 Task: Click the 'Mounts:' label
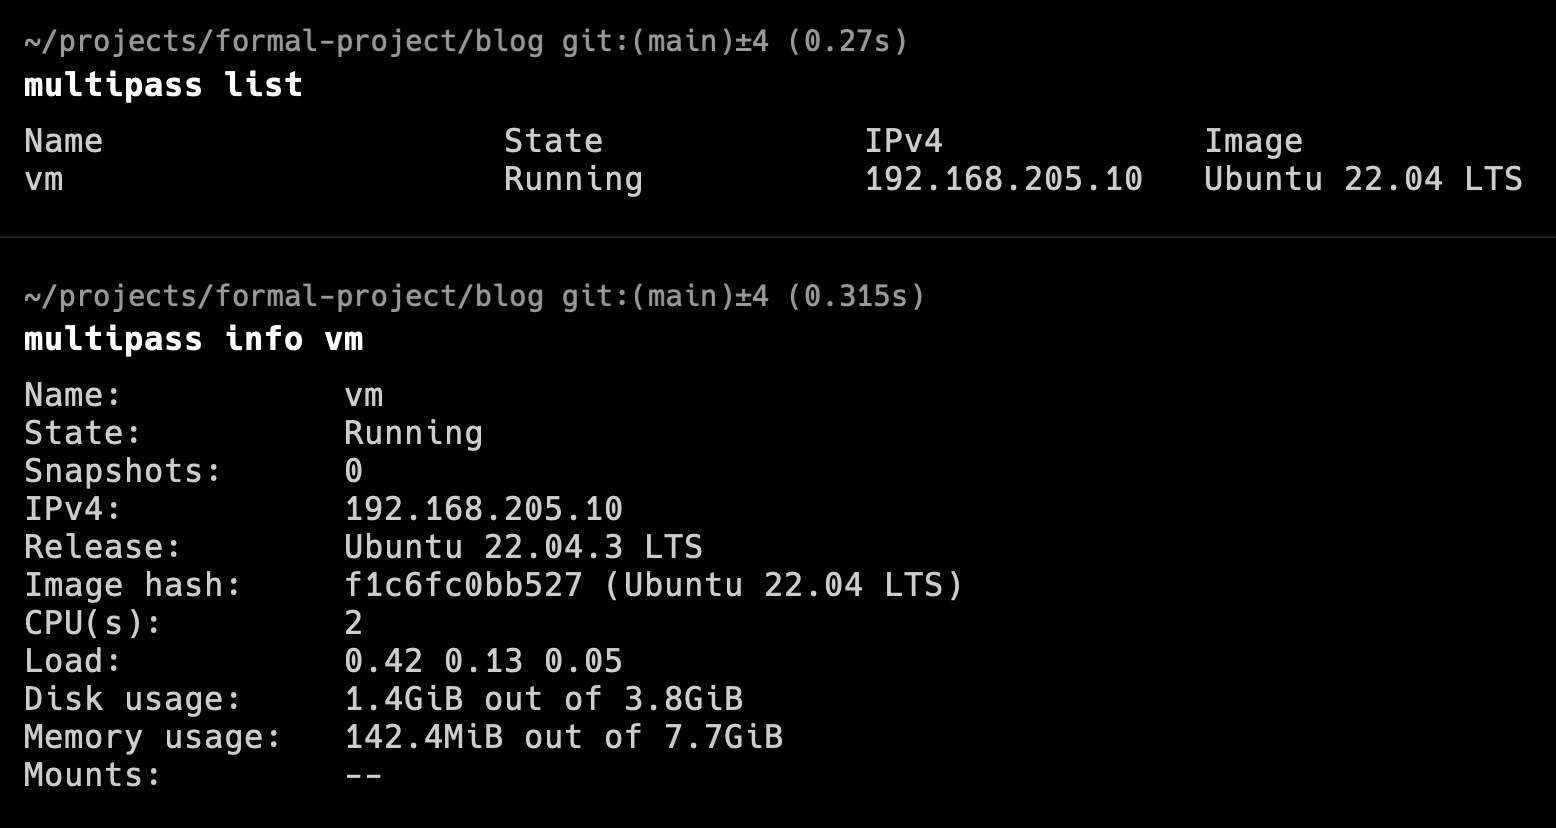93,775
